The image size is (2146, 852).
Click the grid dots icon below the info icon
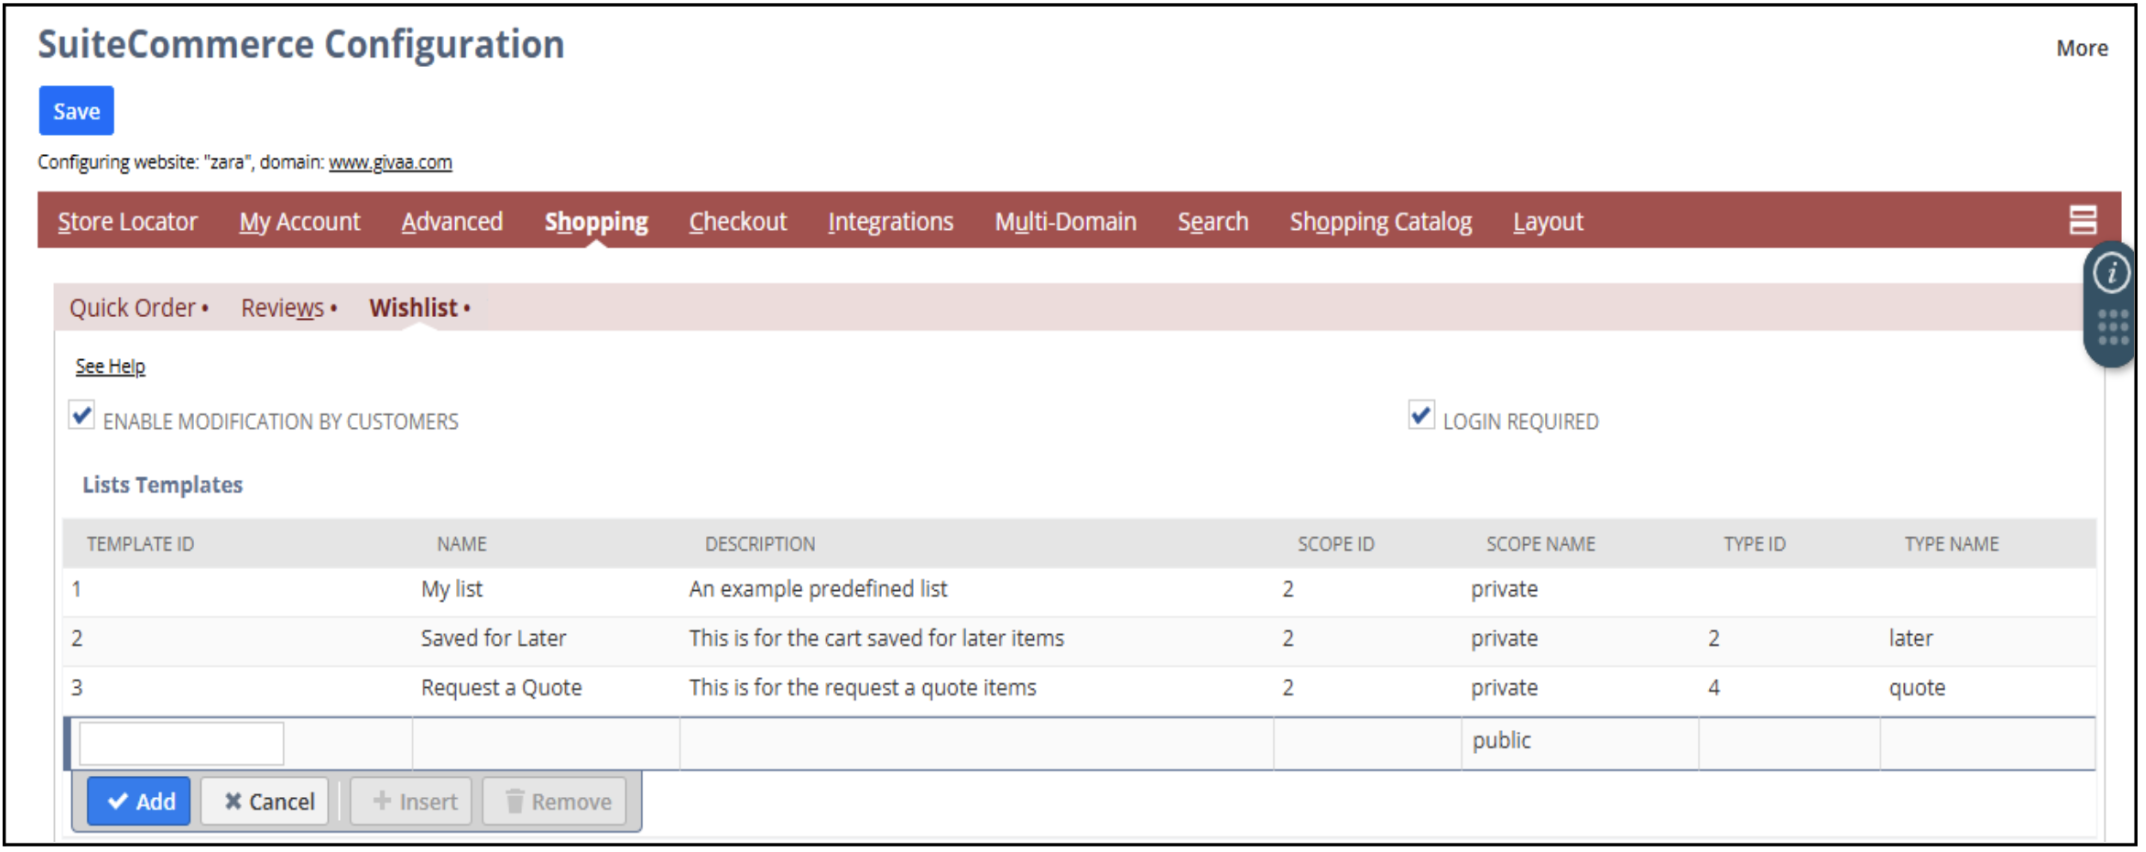click(2112, 327)
